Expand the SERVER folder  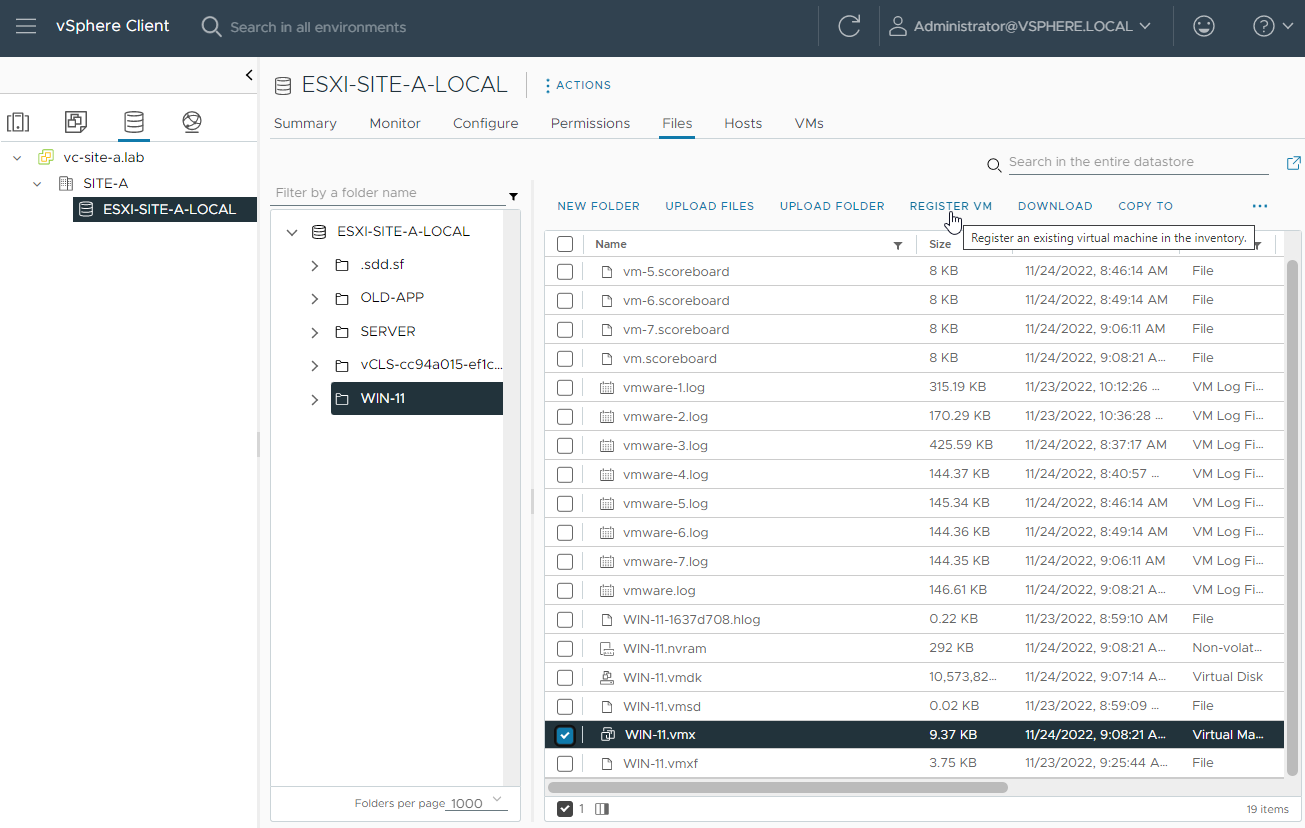[x=315, y=332]
